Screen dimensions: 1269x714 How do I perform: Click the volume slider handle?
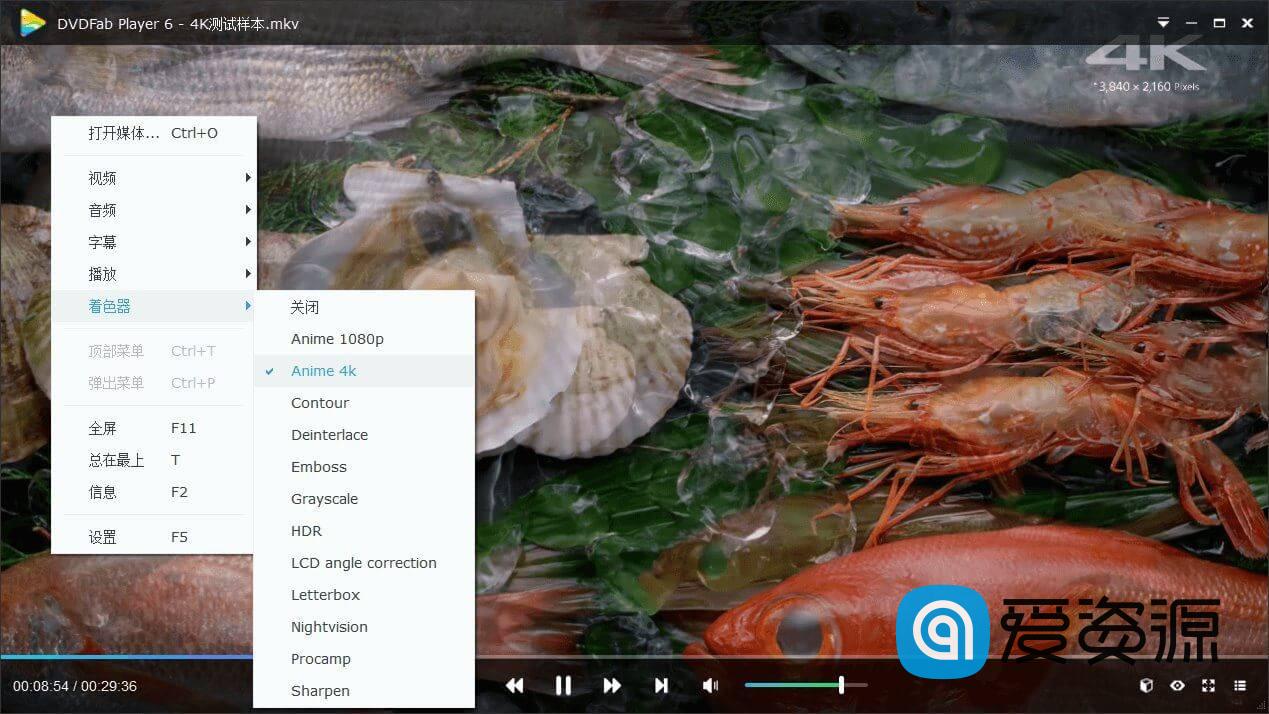(x=841, y=685)
